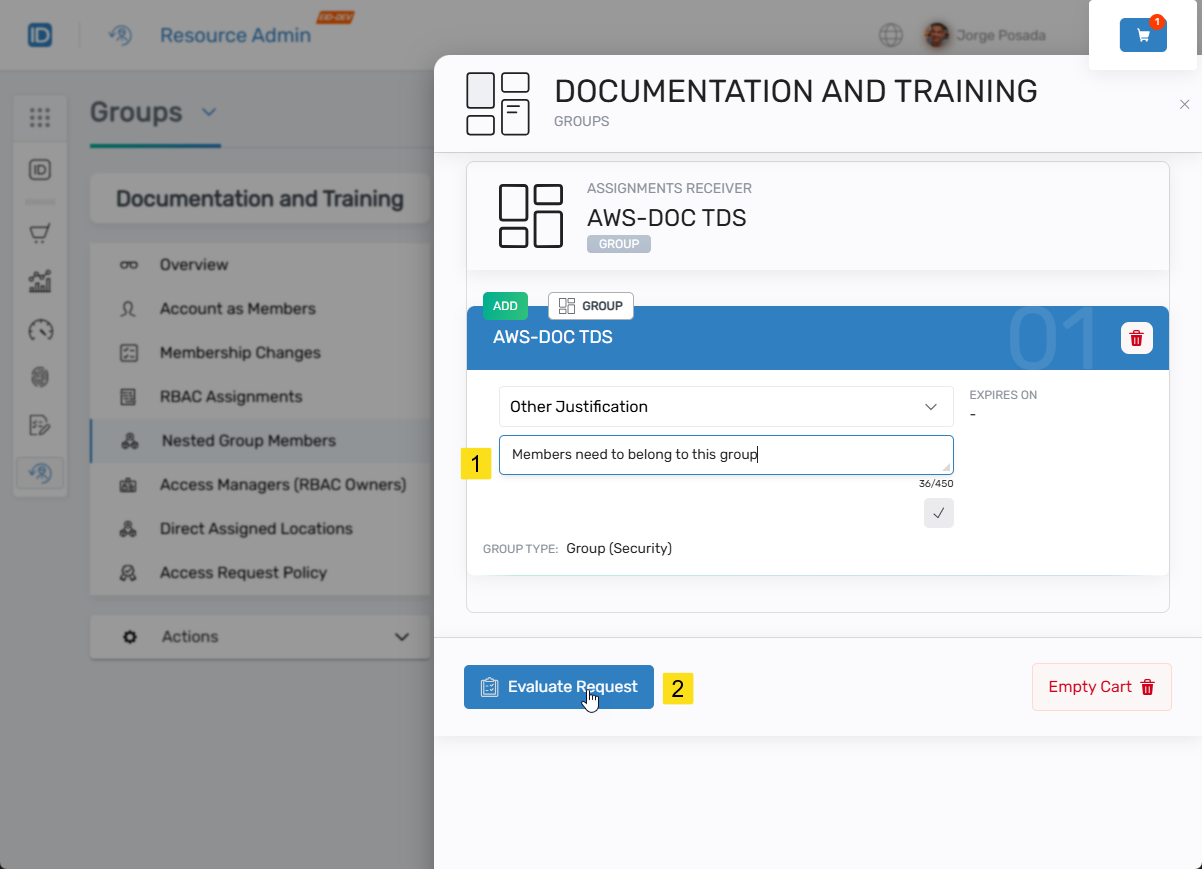Open the Other Justification dropdown
Image resolution: width=1202 pixels, height=869 pixels.
point(725,407)
